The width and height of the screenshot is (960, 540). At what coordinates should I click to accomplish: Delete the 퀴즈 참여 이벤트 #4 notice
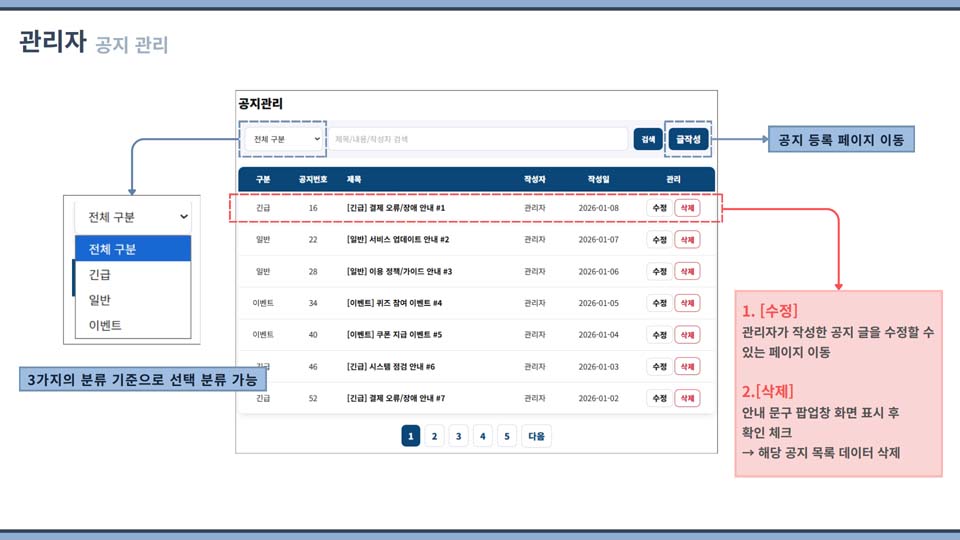tap(687, 303)
